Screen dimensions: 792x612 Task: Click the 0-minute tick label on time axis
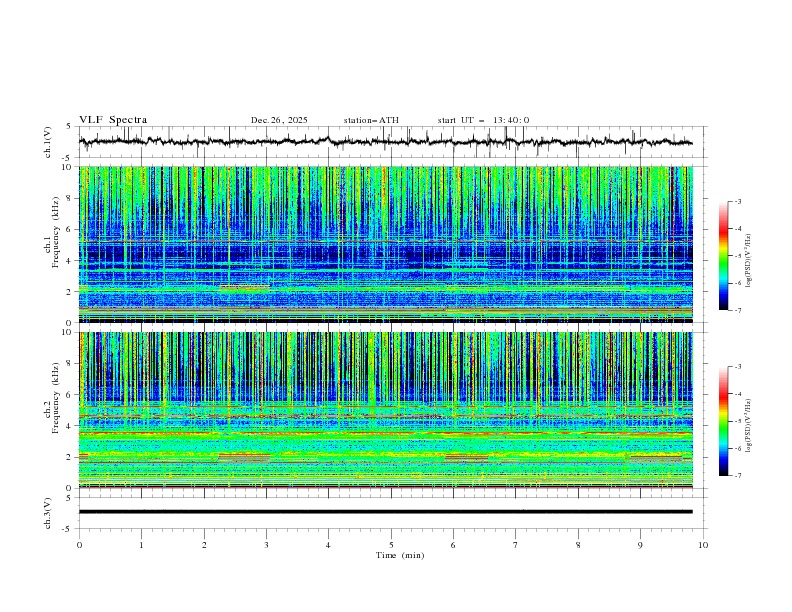[x=79, y=545]
